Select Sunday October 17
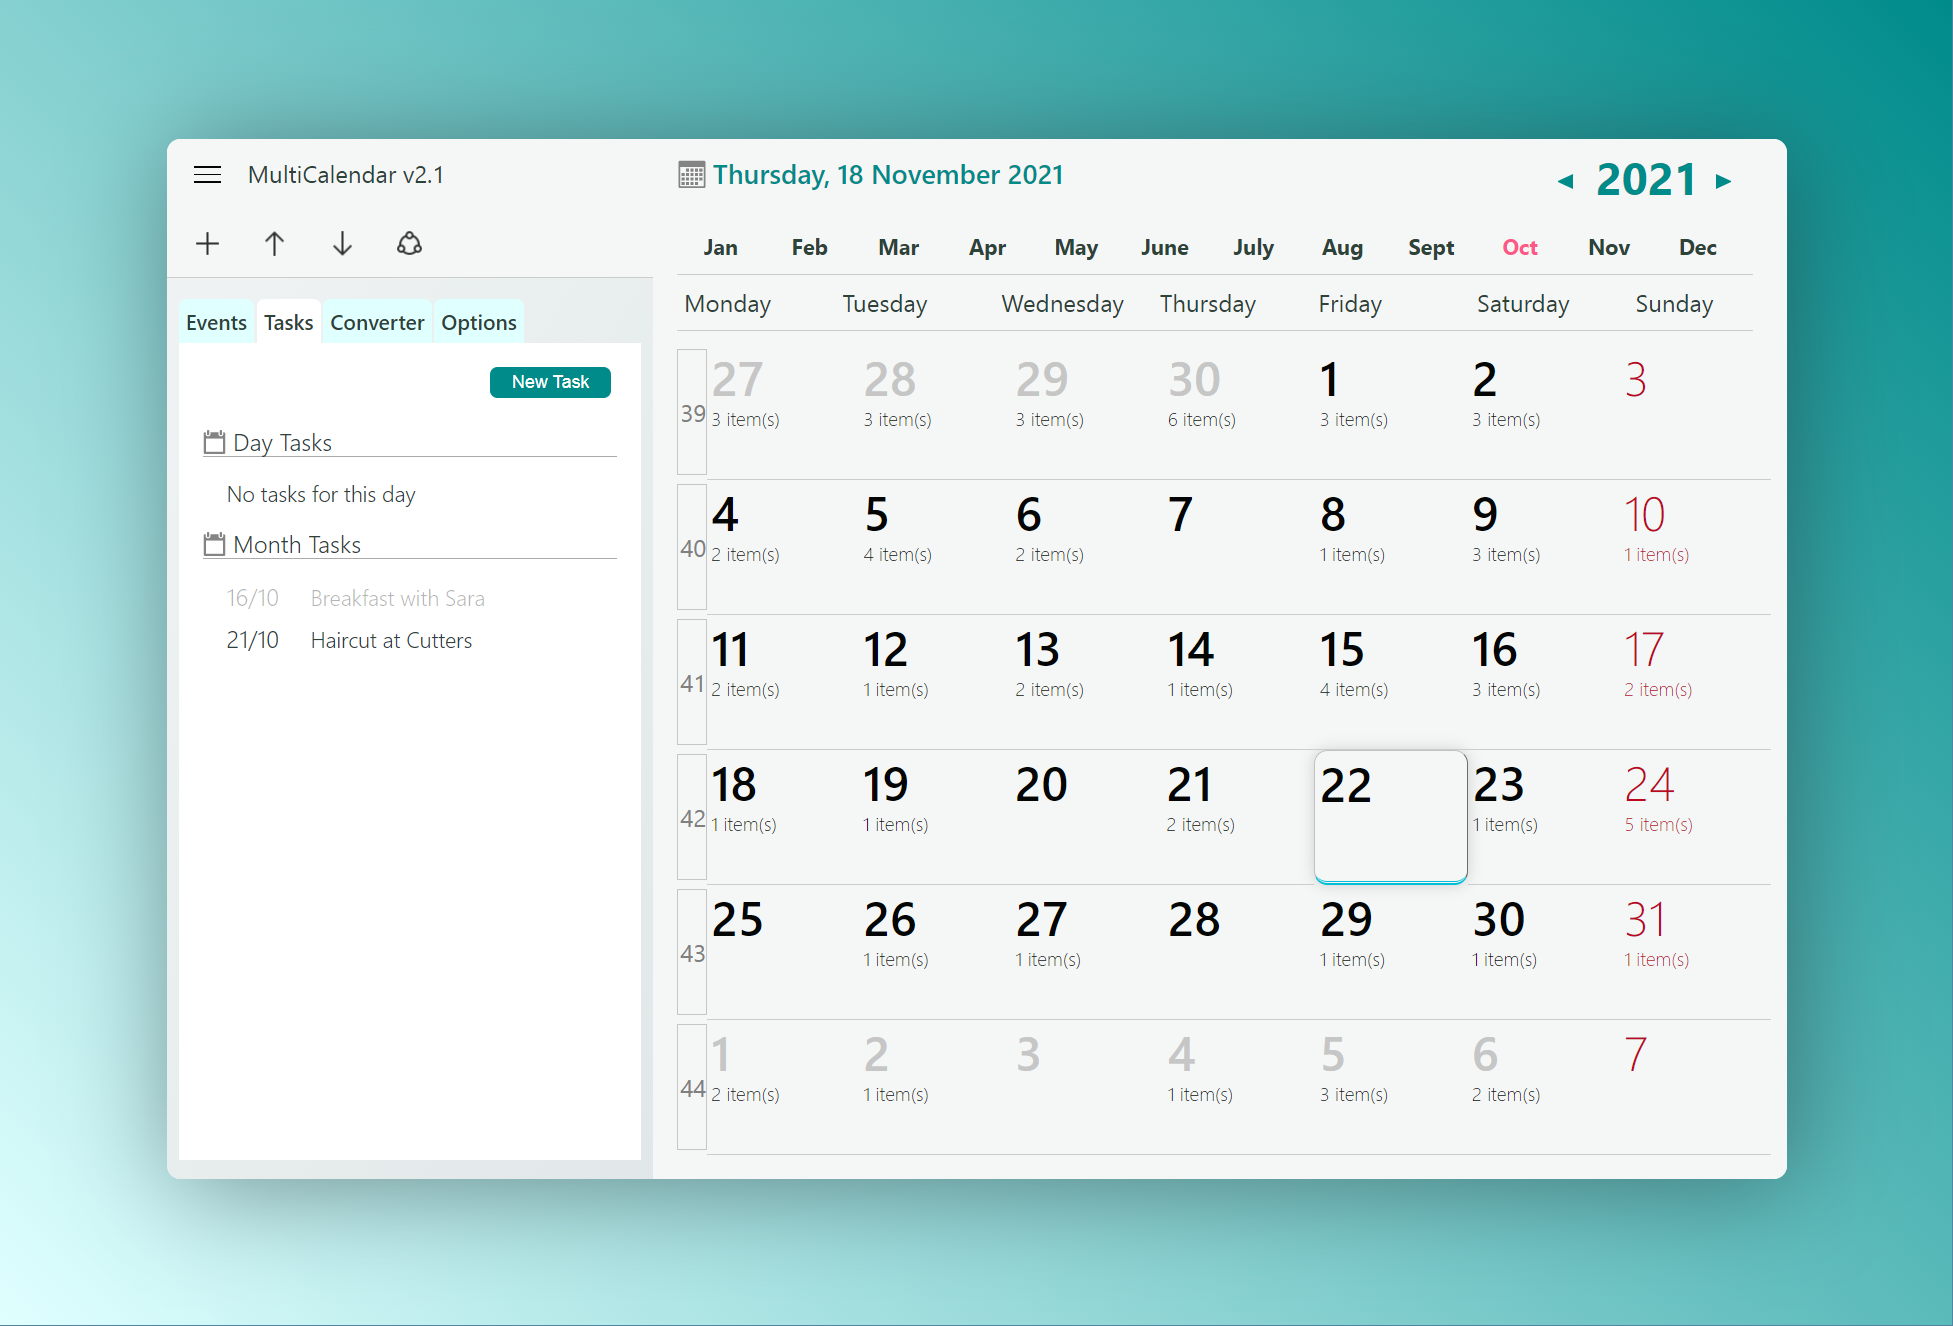Image resolution: width=1953 pixels, height=1326 pixels. pos(1695,682)
